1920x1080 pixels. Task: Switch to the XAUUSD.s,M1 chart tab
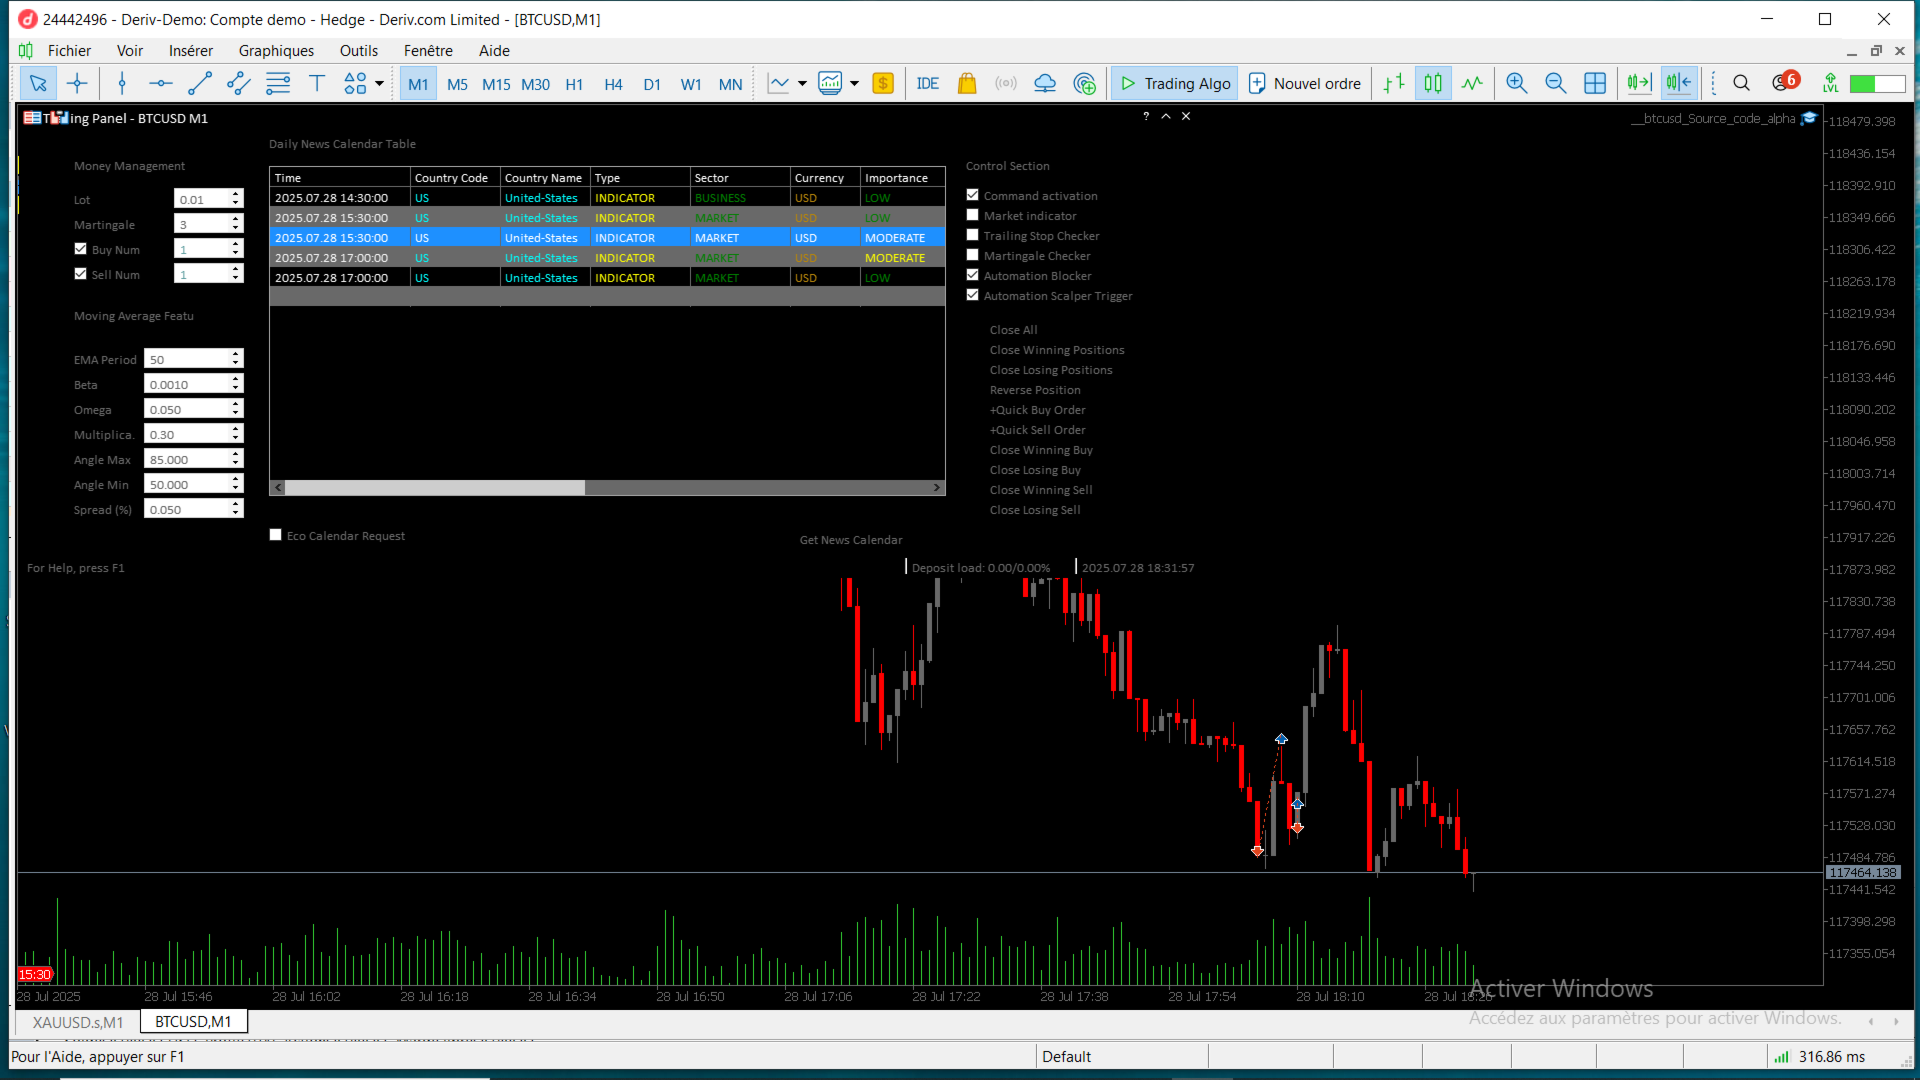(78, 1022)
